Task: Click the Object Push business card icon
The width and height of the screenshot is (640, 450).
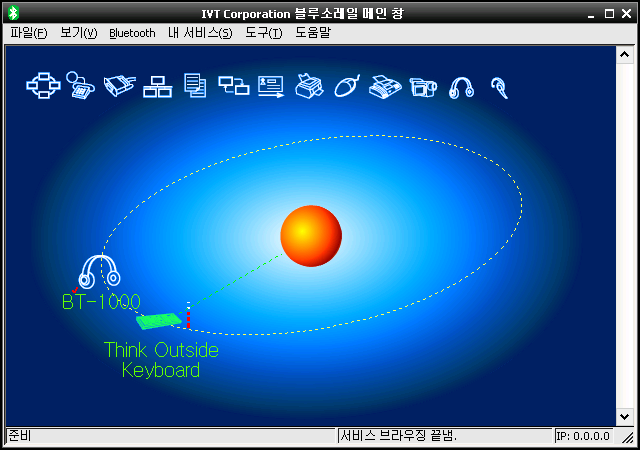Action: tap(271, 87)
